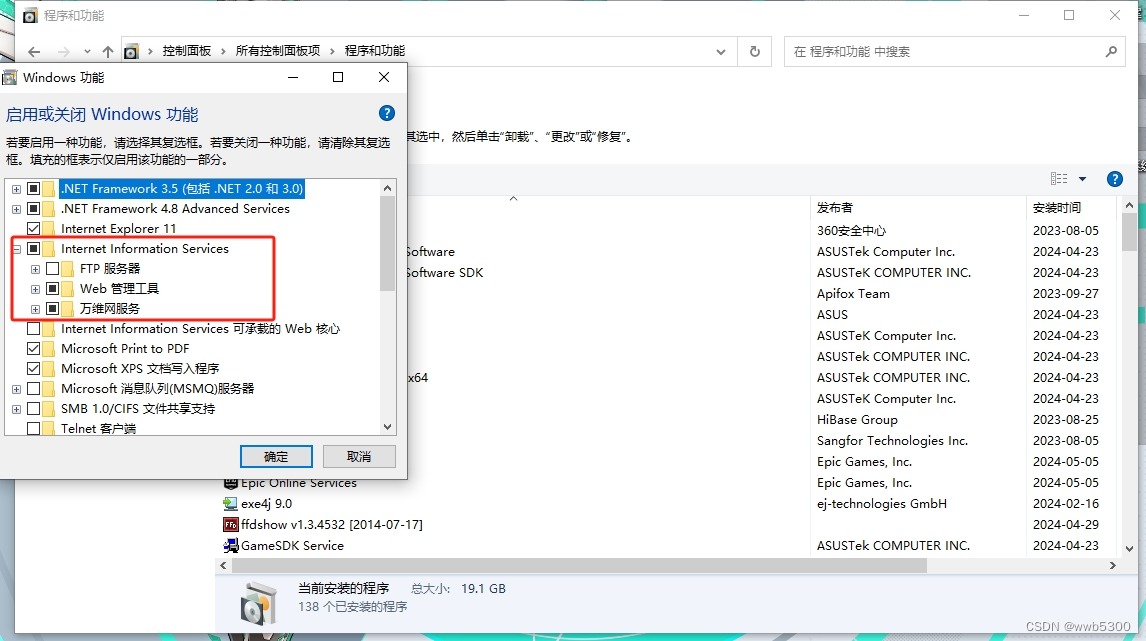Click the feature list scrollbar thumb
Viewport: 1146px width, 641px height.
click(x=387, y=244)
